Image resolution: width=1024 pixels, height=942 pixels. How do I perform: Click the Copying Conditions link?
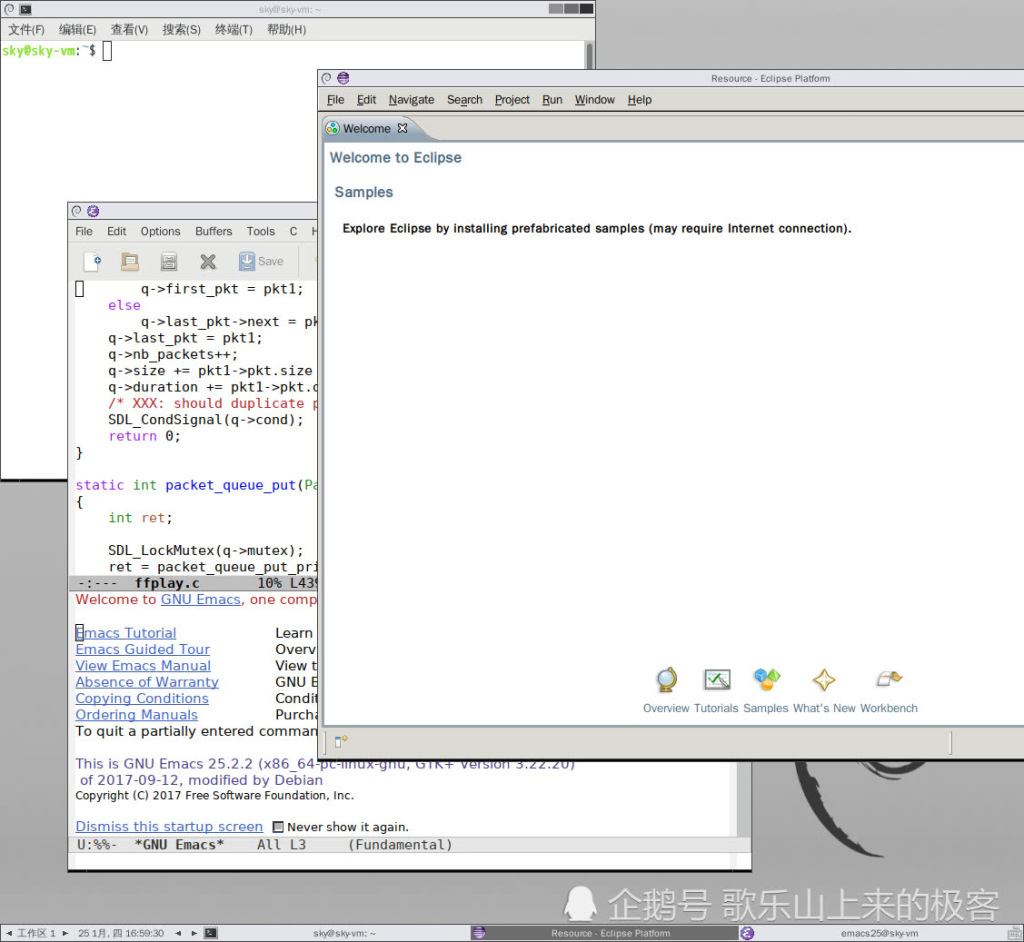pyautogui.click(x=142, y=698)
